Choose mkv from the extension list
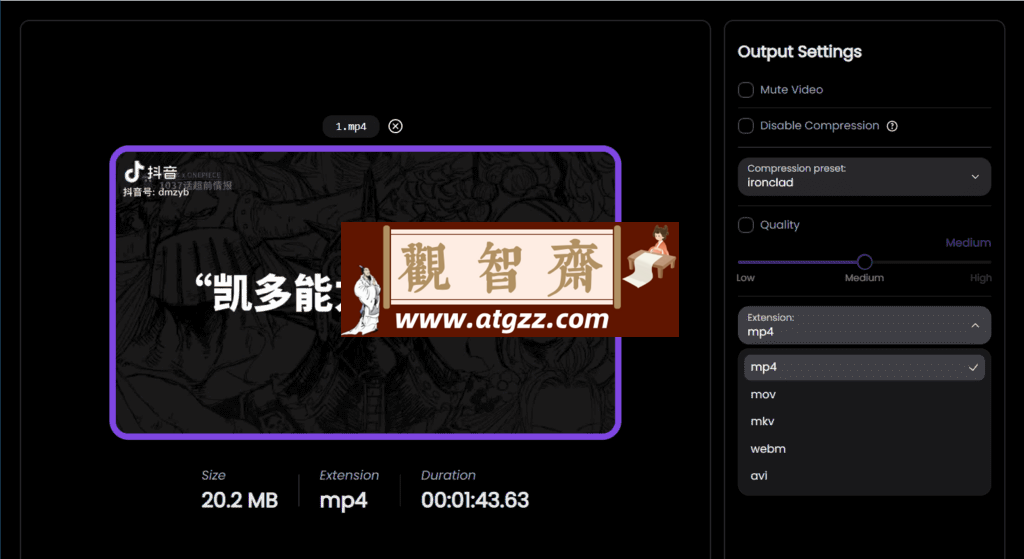 point(864,422)
